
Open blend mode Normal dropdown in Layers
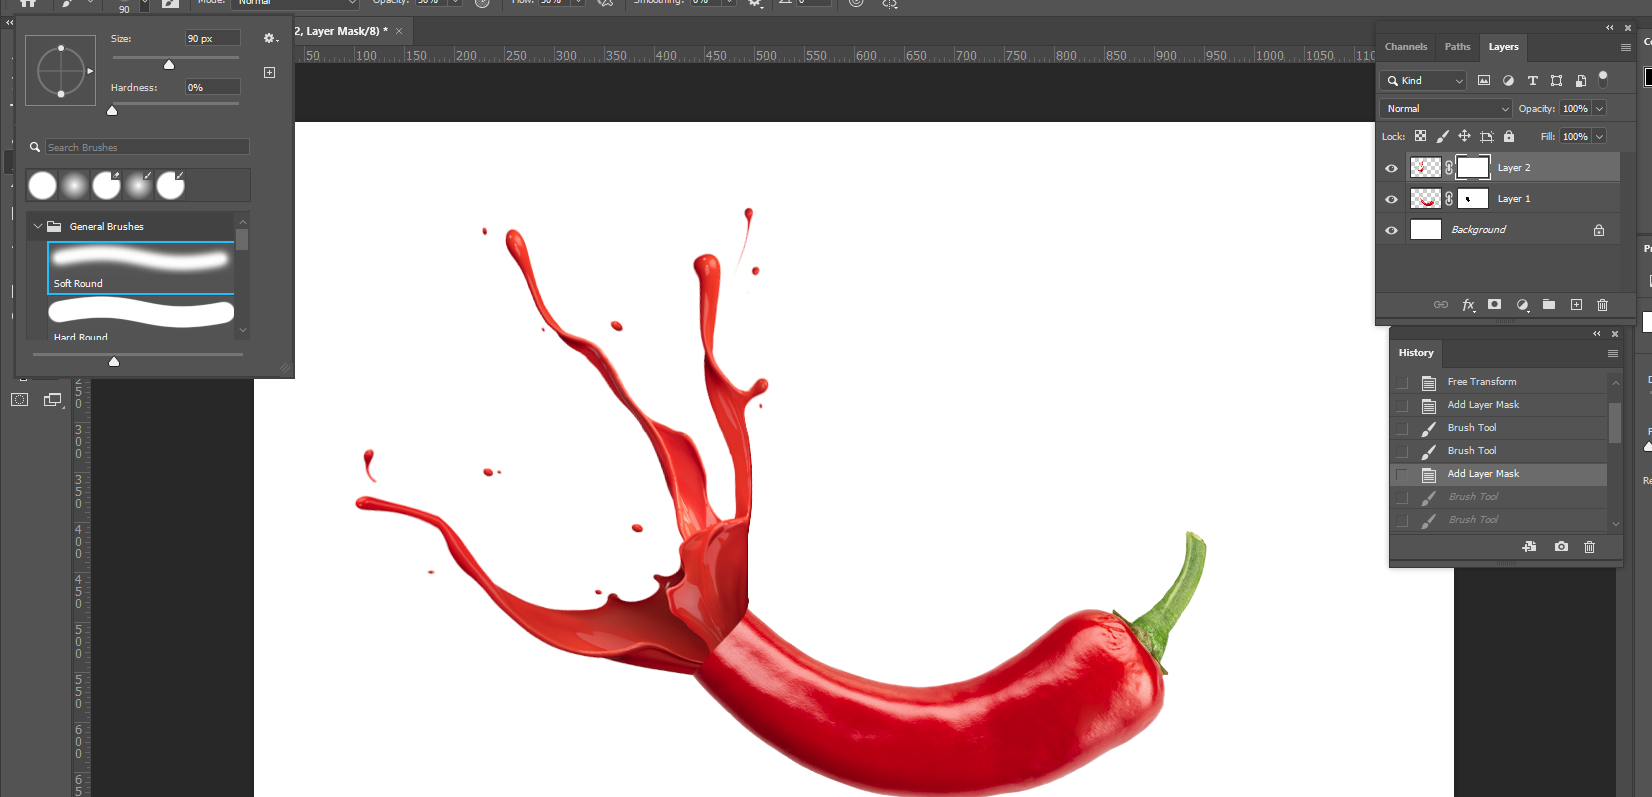(x=1446, y=108)
